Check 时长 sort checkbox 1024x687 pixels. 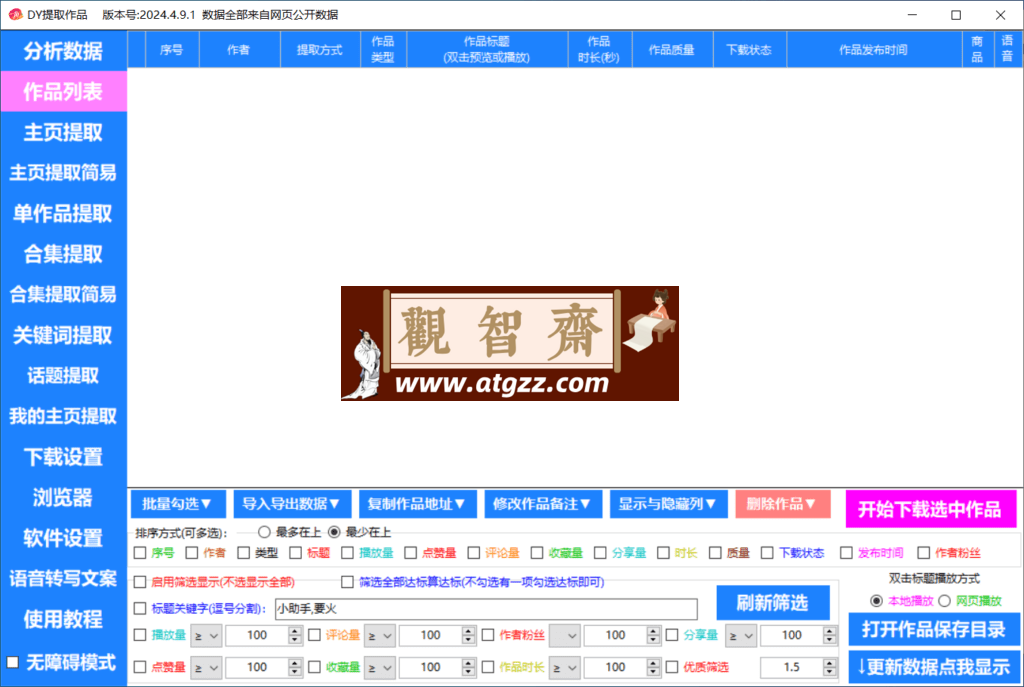[x=663, y=553]
